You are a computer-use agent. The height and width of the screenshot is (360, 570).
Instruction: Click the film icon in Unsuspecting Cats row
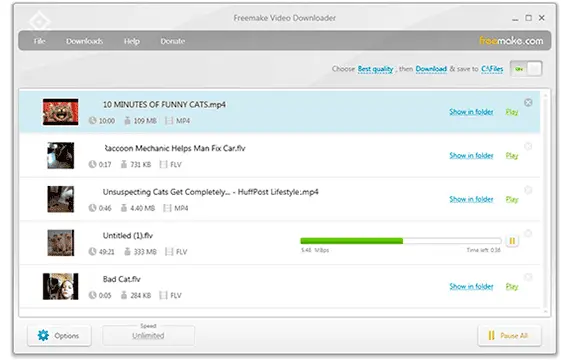tap(167, 208)
